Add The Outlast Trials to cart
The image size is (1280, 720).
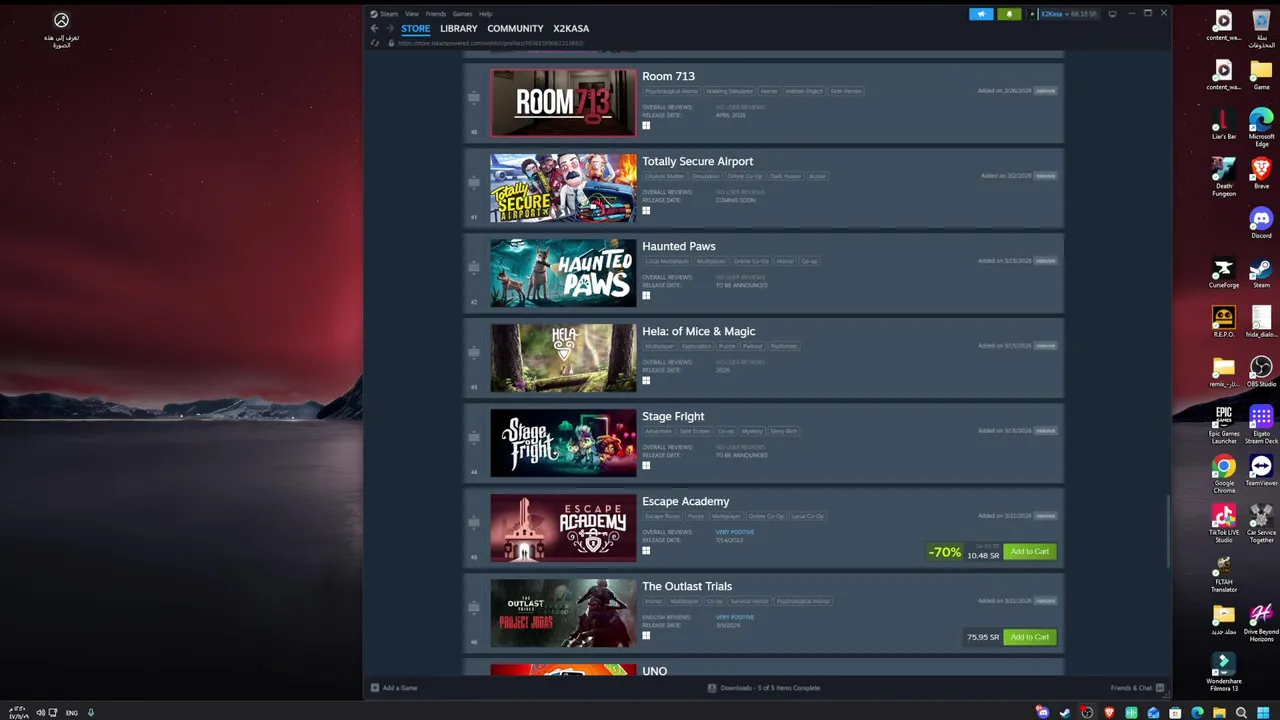pyautogui.click(x=1029, y=637)
